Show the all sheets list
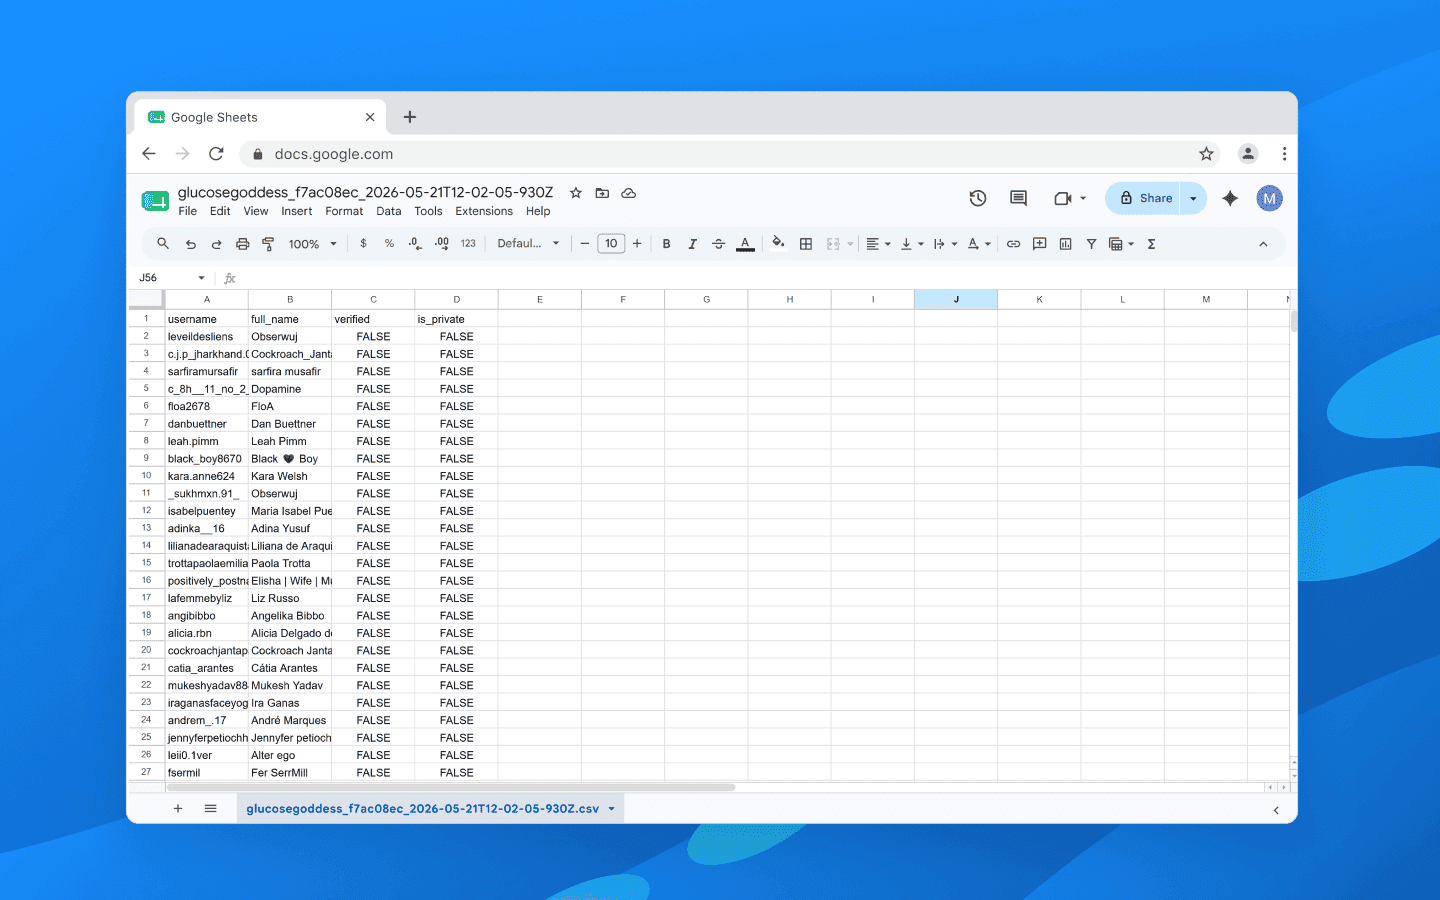Viewport: 1440px width, 900px height. [x=210, y=809]
